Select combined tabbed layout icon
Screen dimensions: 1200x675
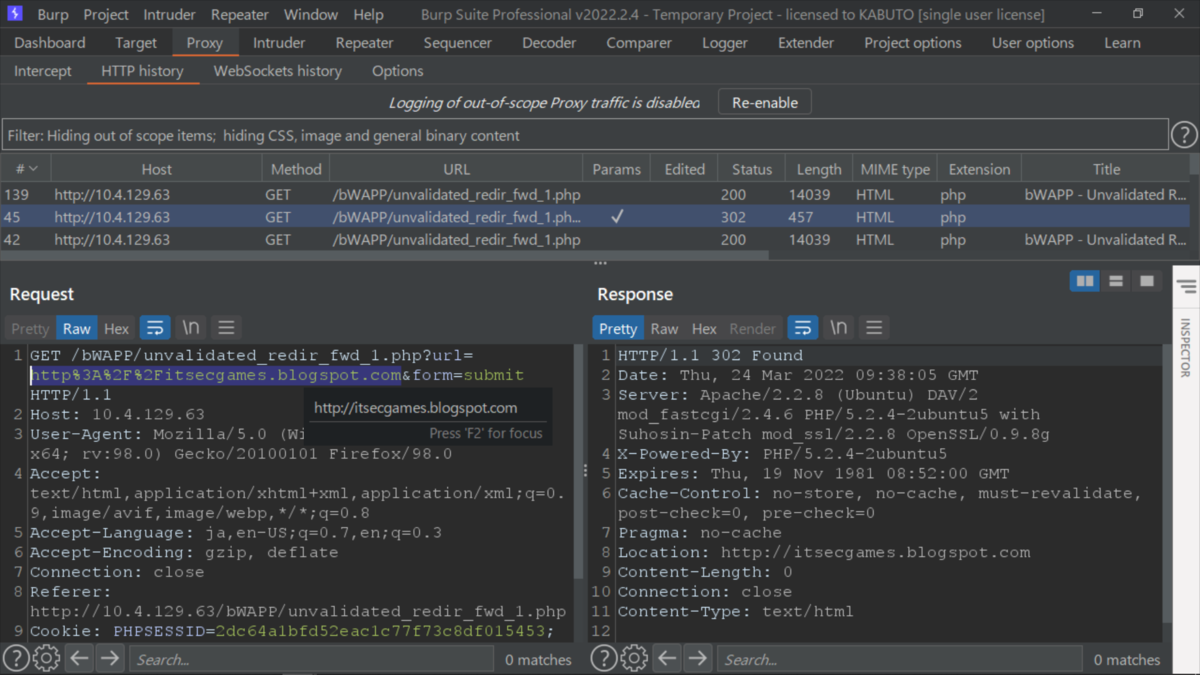click(1146, 282)
